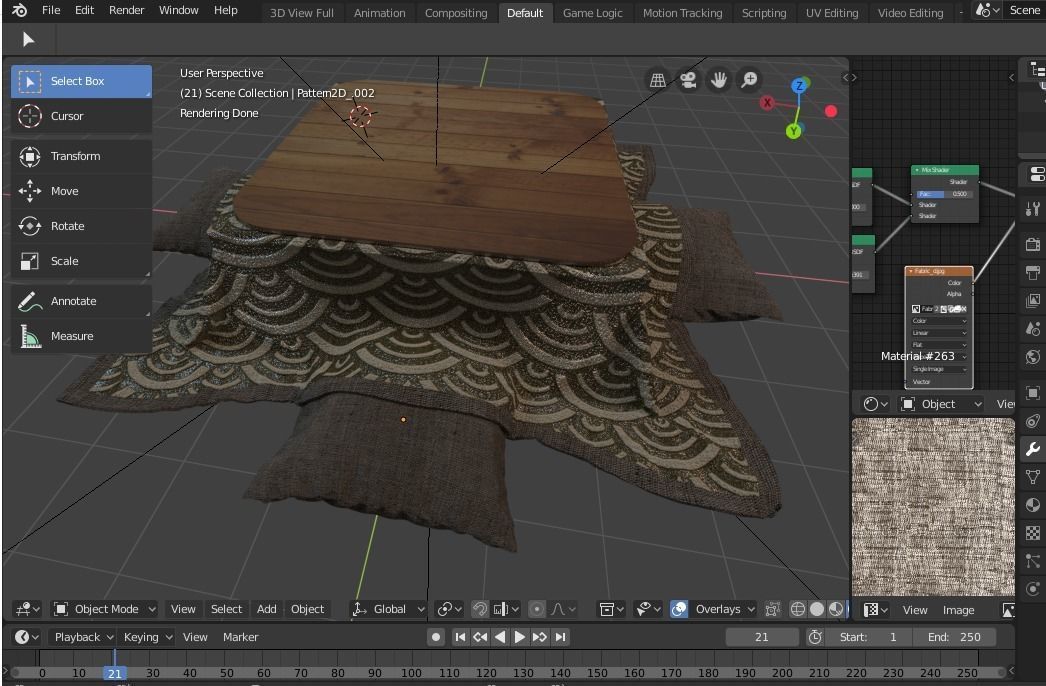Switch viewport to wireframe shading
1046x686 pixels.
click(x=798, y=609)
